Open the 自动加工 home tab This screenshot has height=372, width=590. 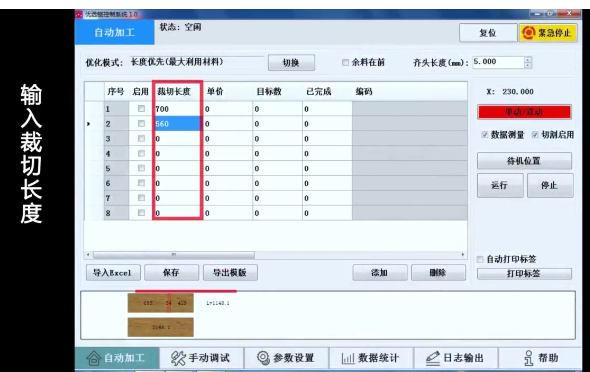point(117,358)
